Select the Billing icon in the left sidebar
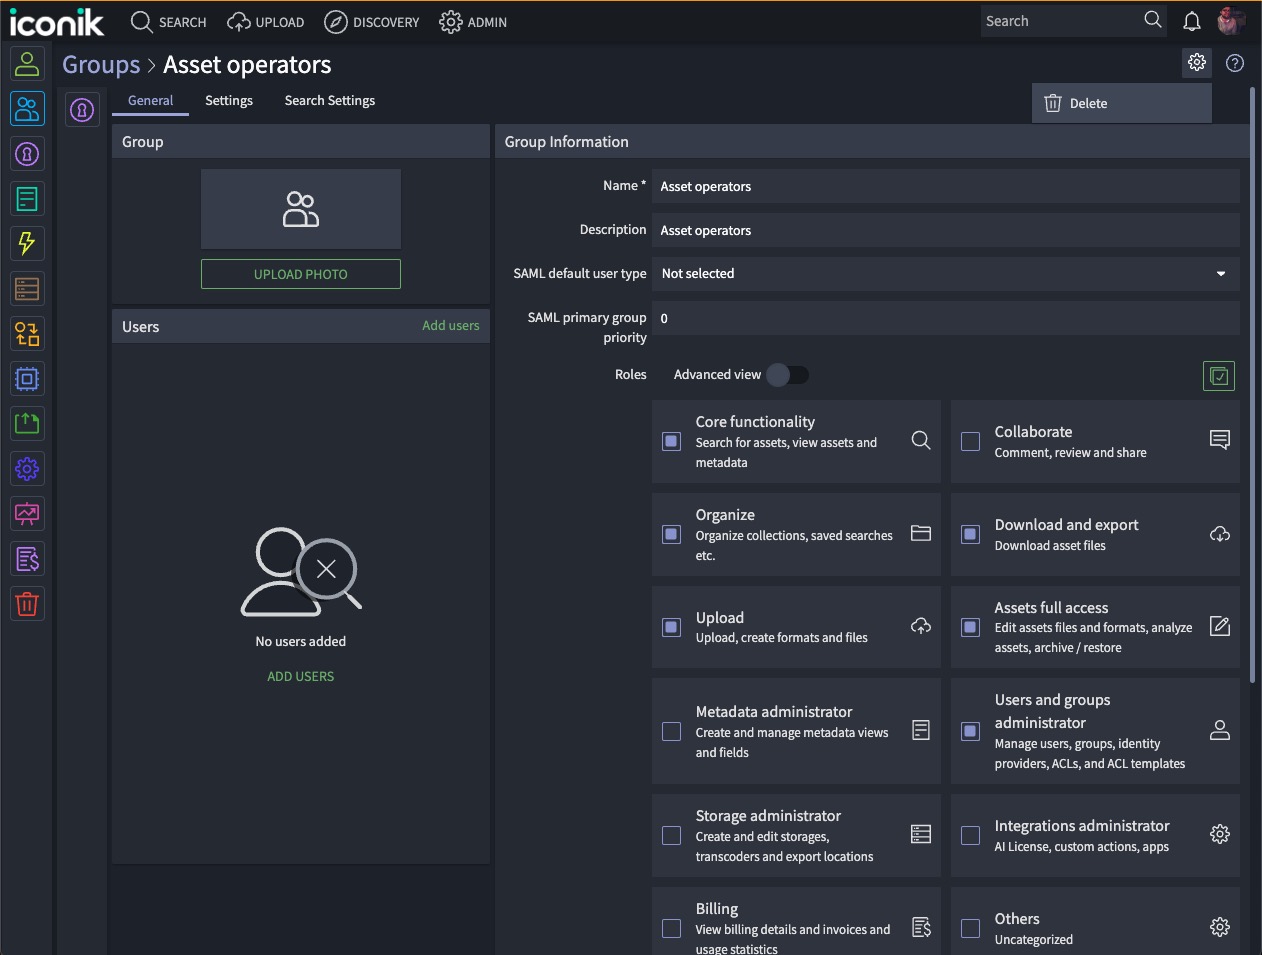The height and width of the screenshot is (955, 1262). pos(26,558)
